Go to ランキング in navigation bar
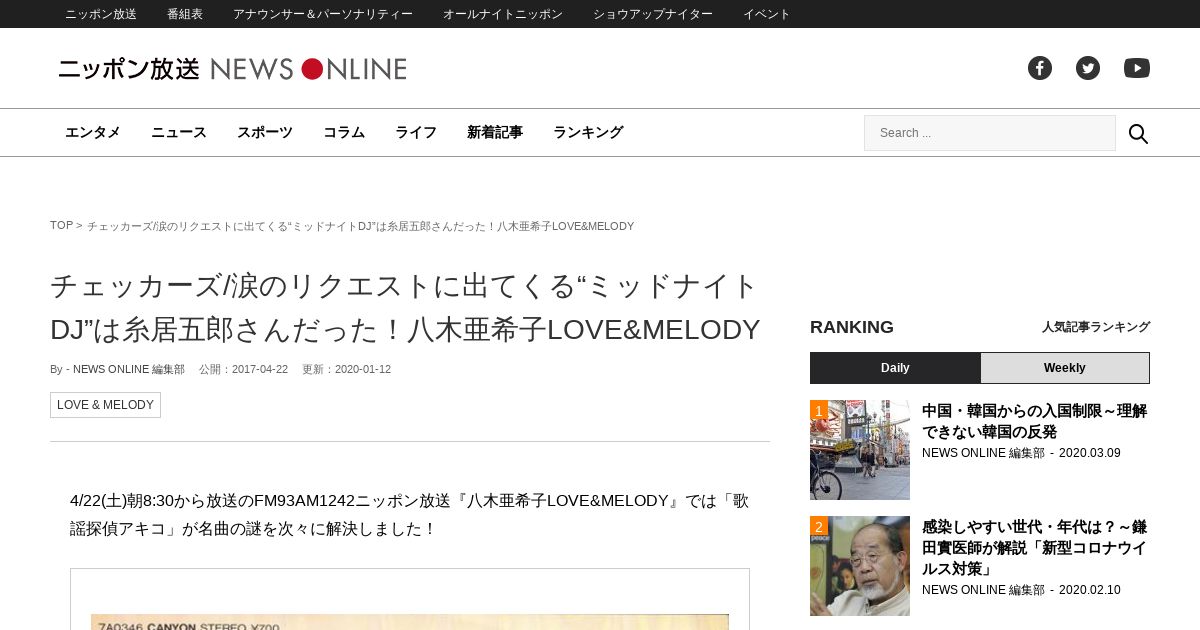The image size is (1200, 630). coord(588,132)
